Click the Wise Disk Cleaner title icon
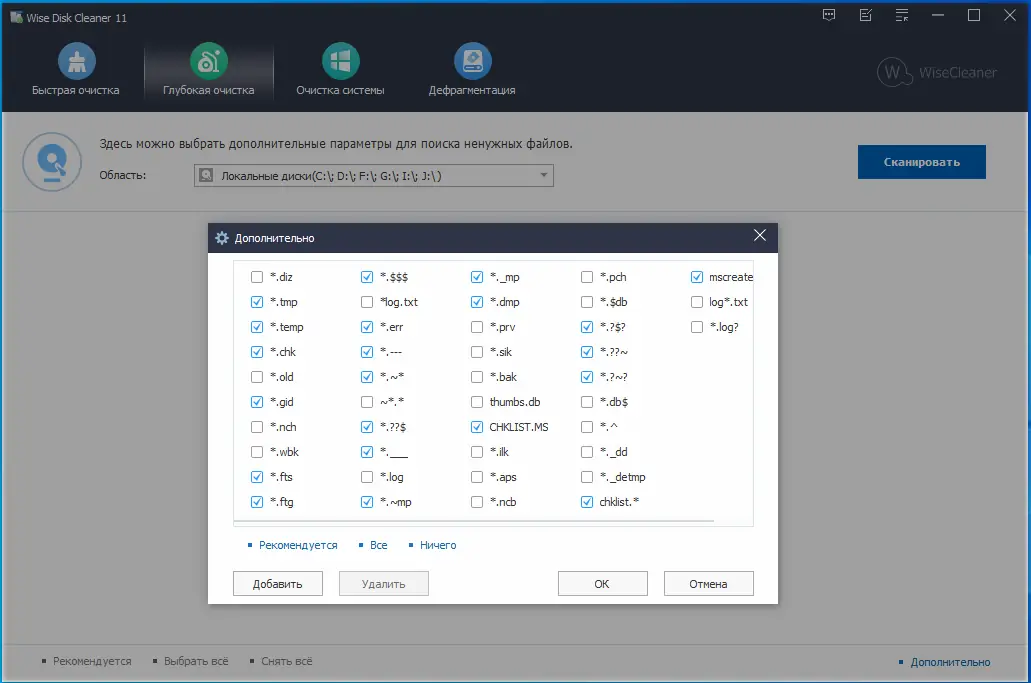Image resolution: width=1031 pixels, height=683 pixels. [x=16, y=17]
